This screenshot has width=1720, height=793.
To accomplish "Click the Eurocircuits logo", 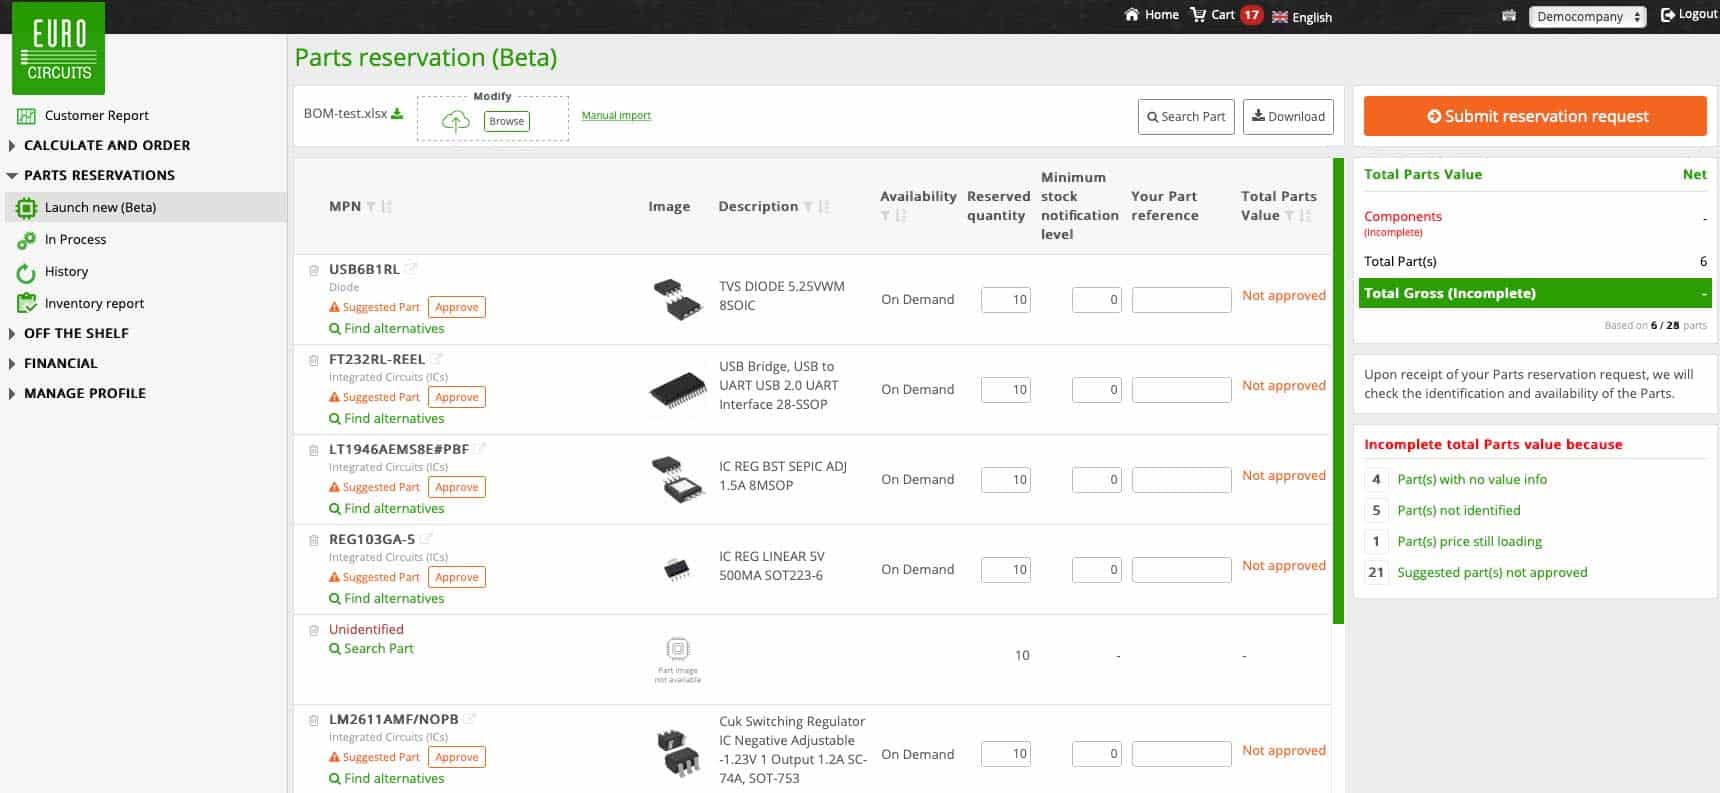I will point(59,48).
